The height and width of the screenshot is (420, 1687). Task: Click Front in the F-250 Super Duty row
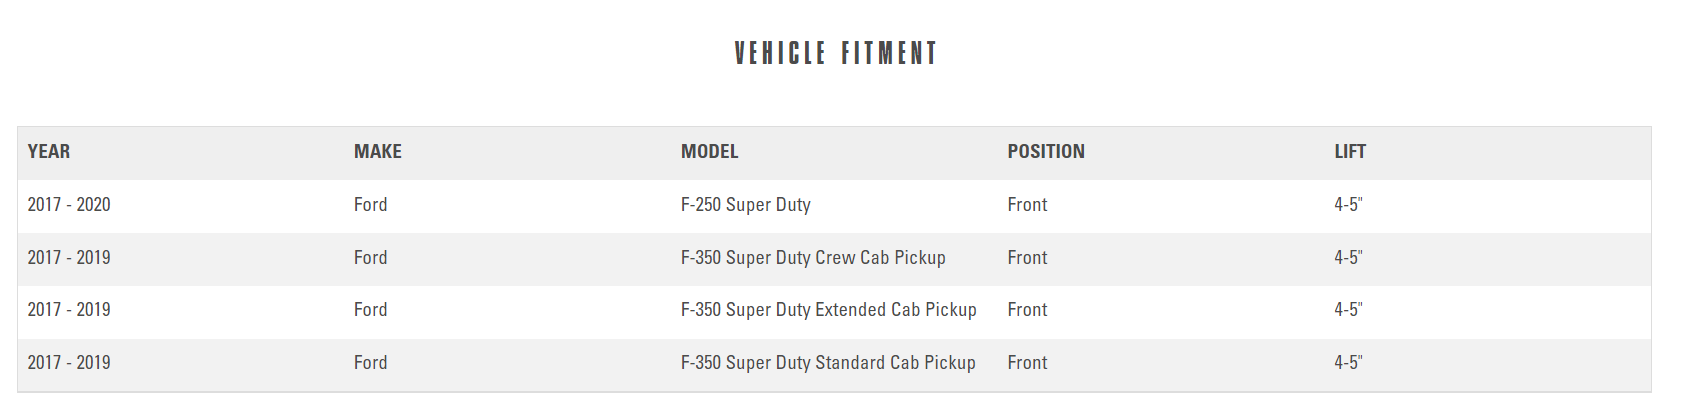pos(1027,205)
